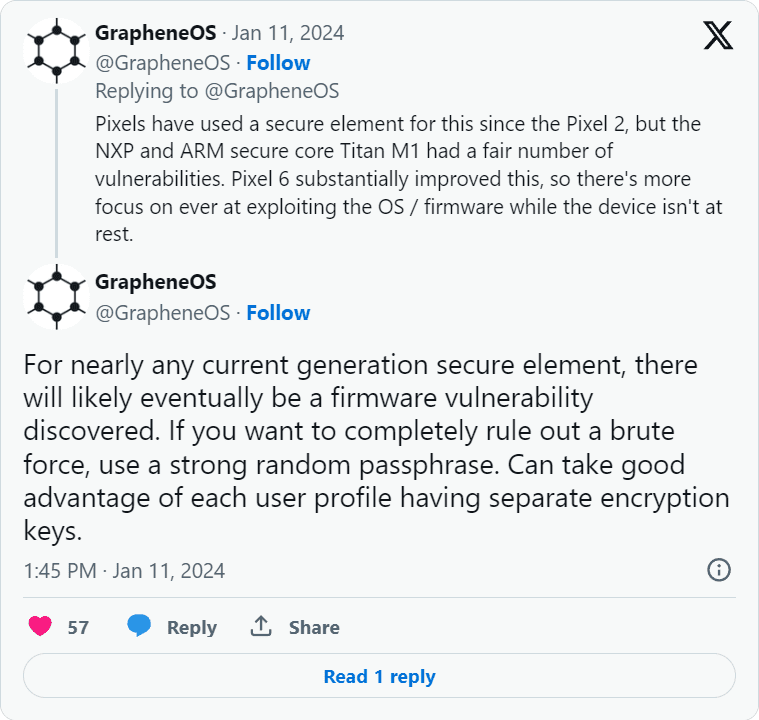This screenshot has width=759, height=720.
Task: Click the top GrapheneOS avatar
Action: pos(56,49)
